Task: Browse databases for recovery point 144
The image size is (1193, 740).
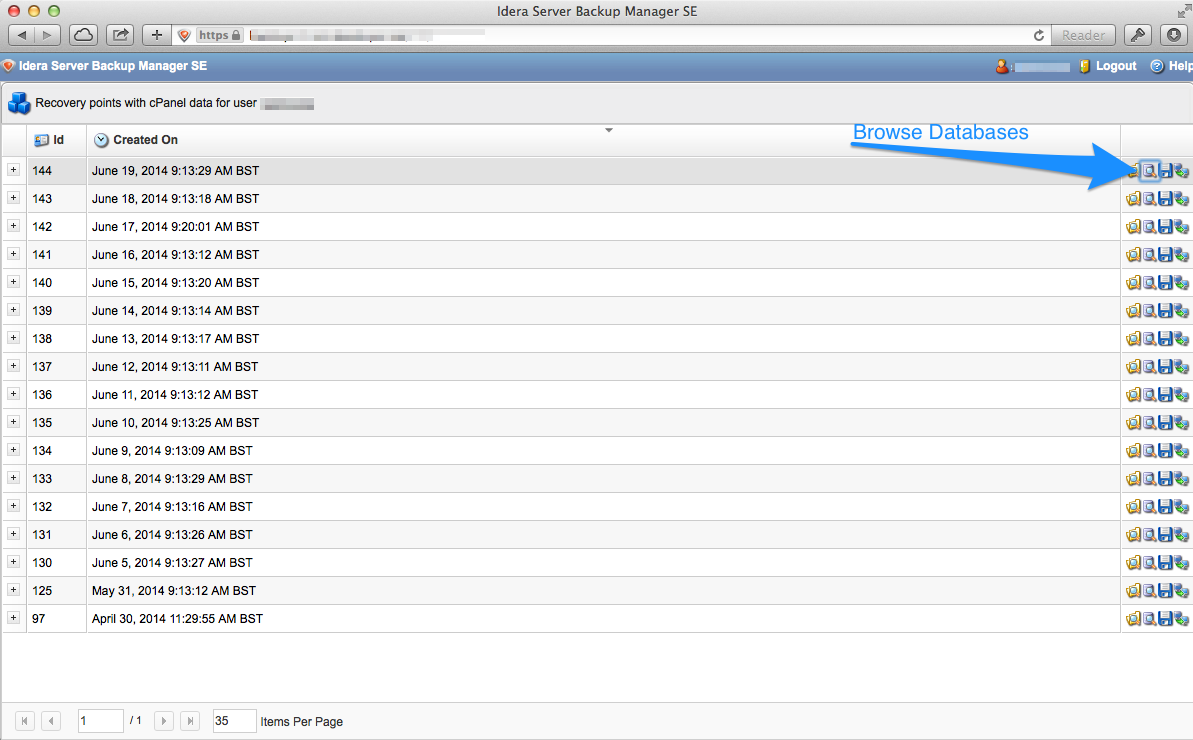Action: point(1150,171)
